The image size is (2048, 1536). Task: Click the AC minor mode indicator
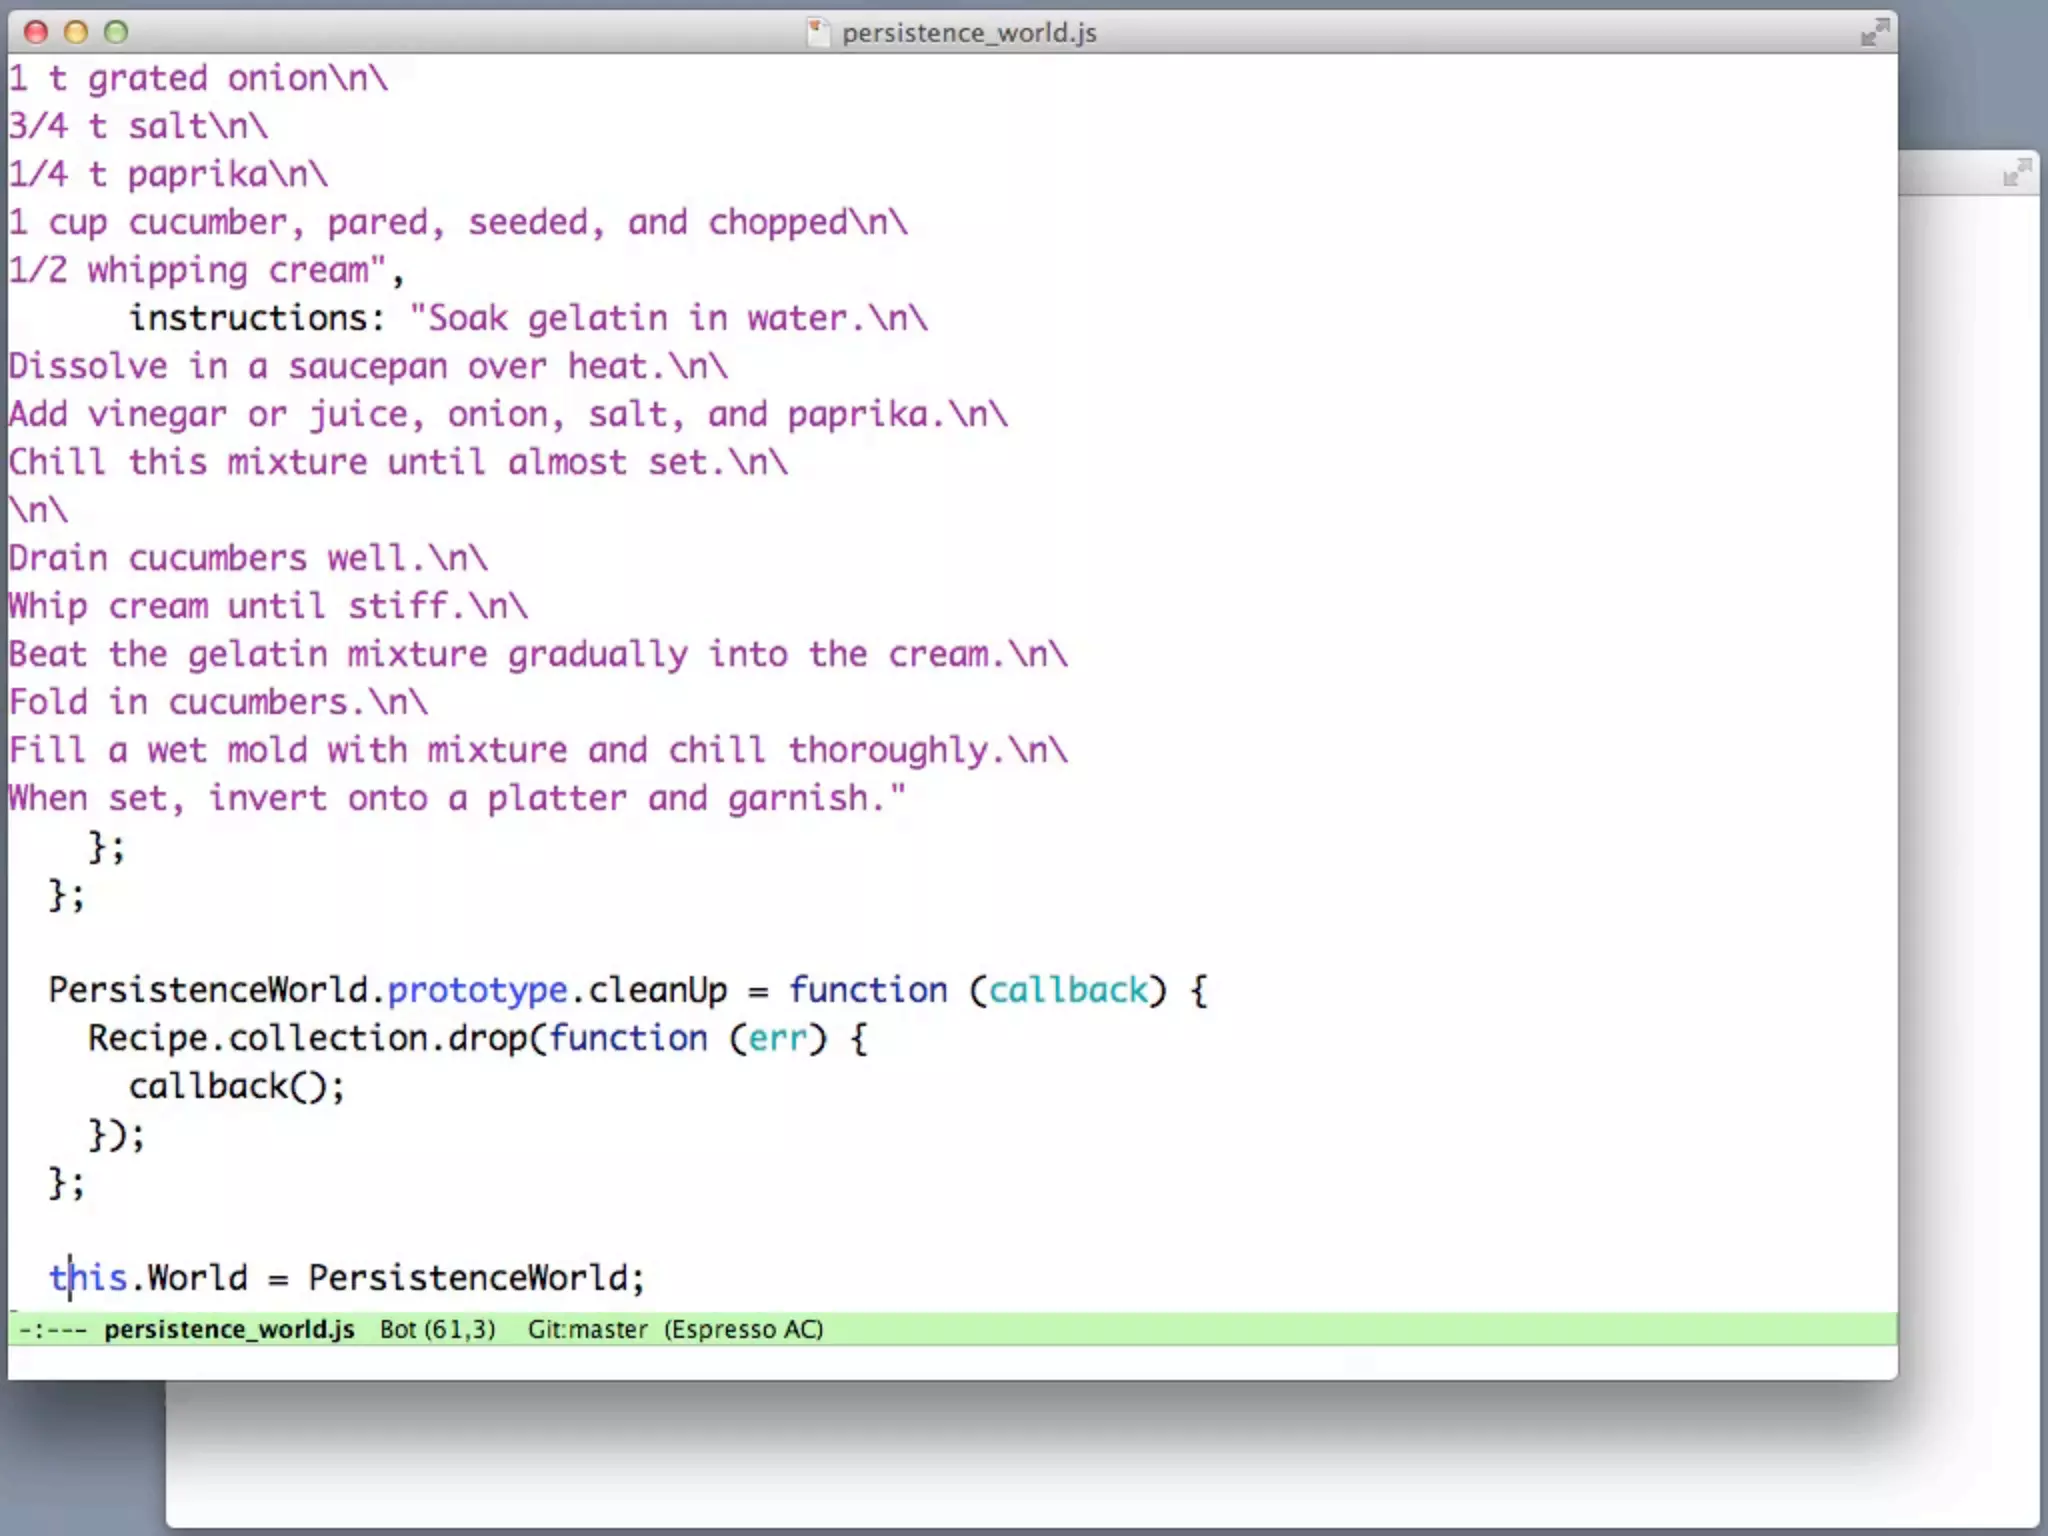(802, 1330)
